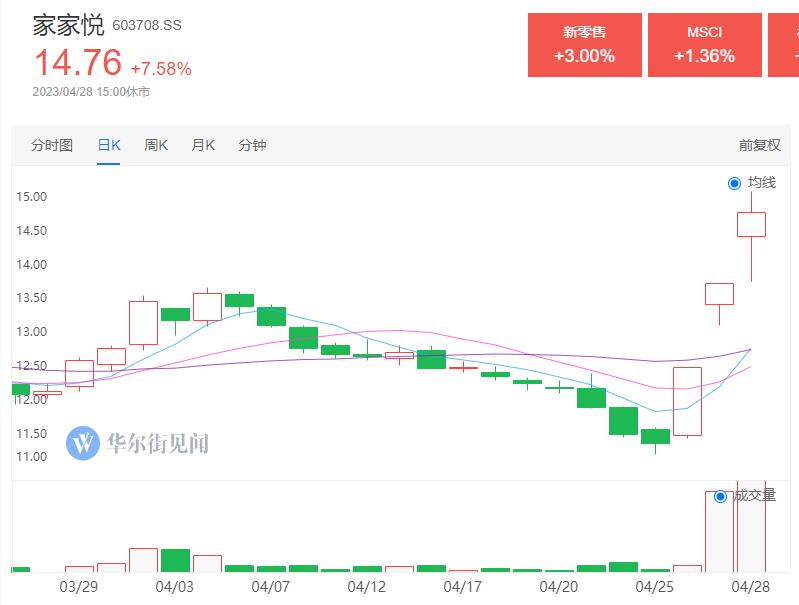Image resolution: width=799 pixels, height=605 pixels.
Task: Switch to the 分钟 tab
Action: click(252, 145)
